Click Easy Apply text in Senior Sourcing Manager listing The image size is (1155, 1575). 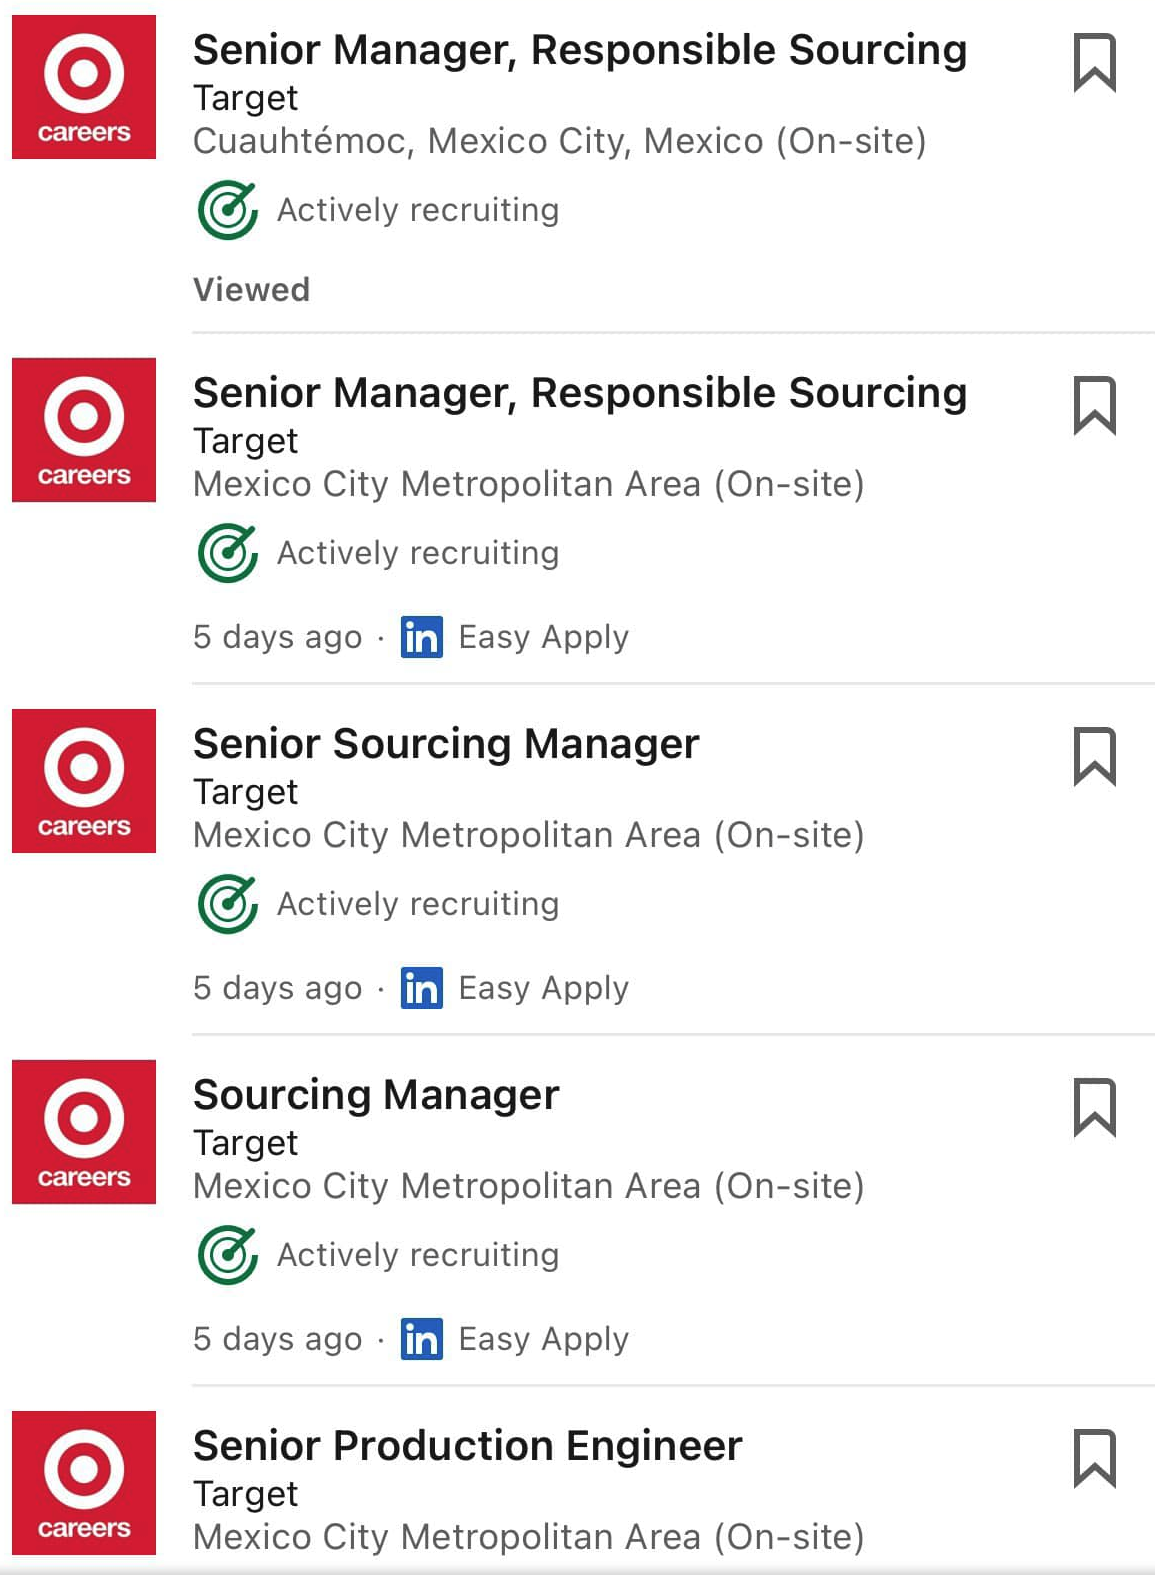tap(543, 988)
